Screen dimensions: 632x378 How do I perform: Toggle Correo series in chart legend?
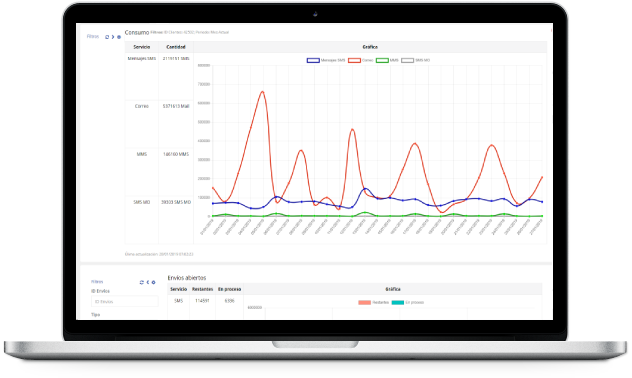click(361, 60)
